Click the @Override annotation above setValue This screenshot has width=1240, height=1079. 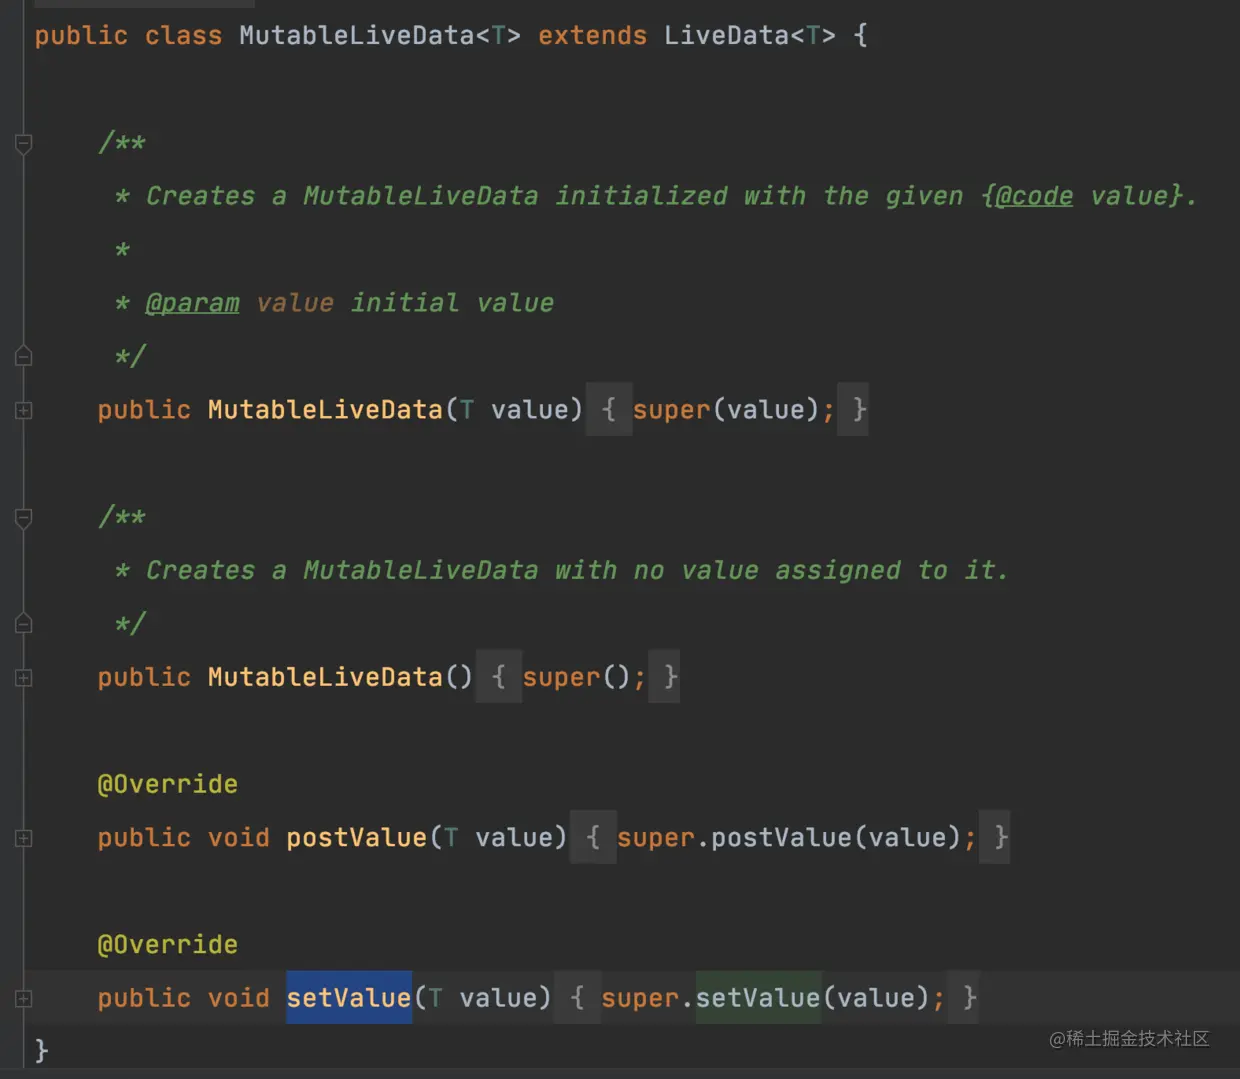[167, 944]
